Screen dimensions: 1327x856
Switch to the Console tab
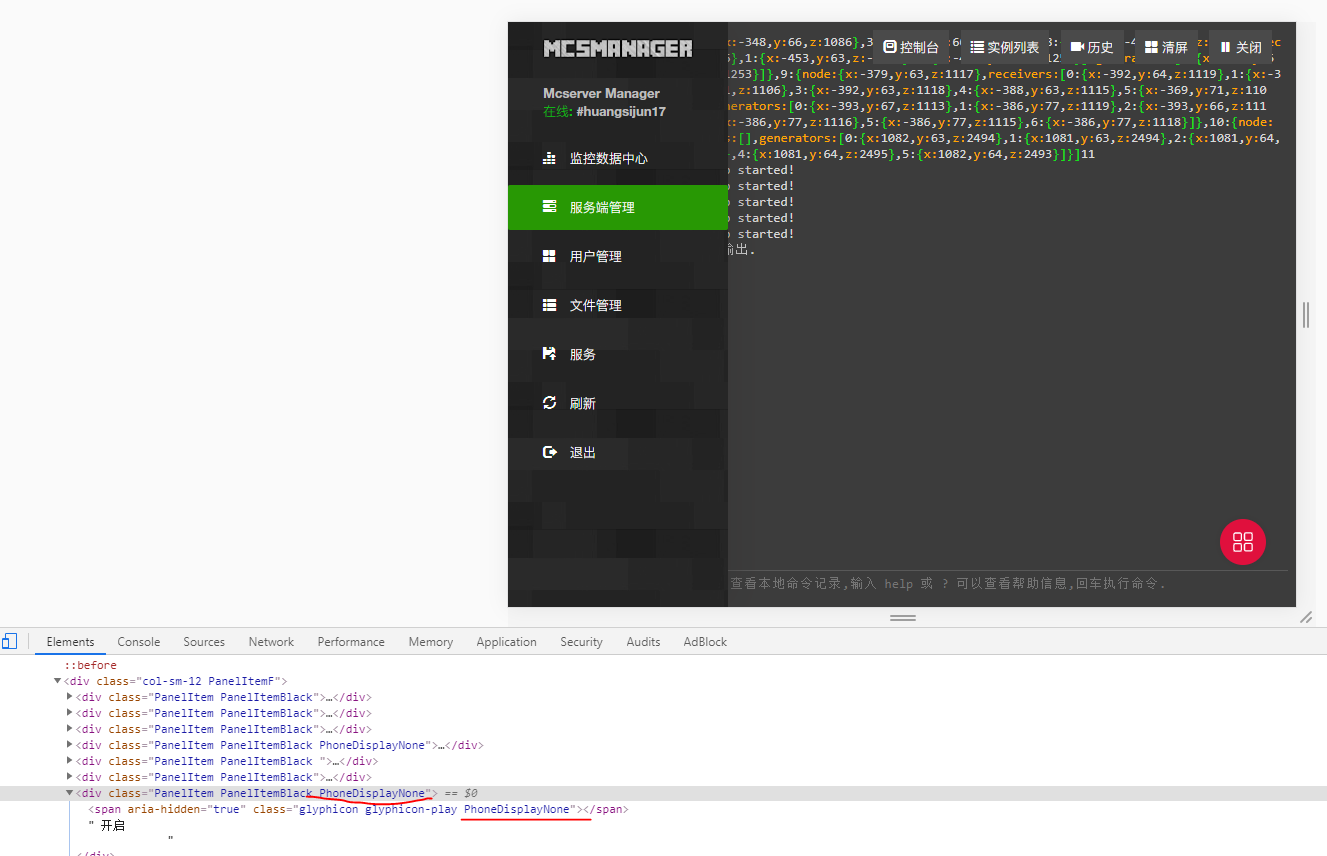tap(138, 641)
